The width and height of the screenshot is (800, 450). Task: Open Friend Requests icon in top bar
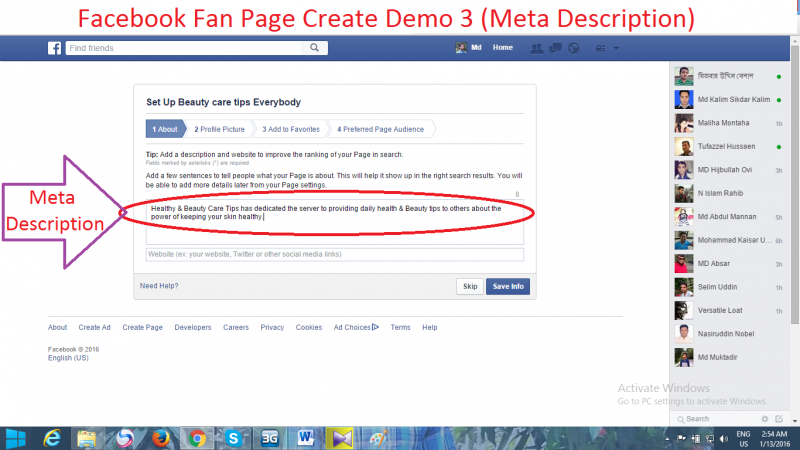[536, 48]
